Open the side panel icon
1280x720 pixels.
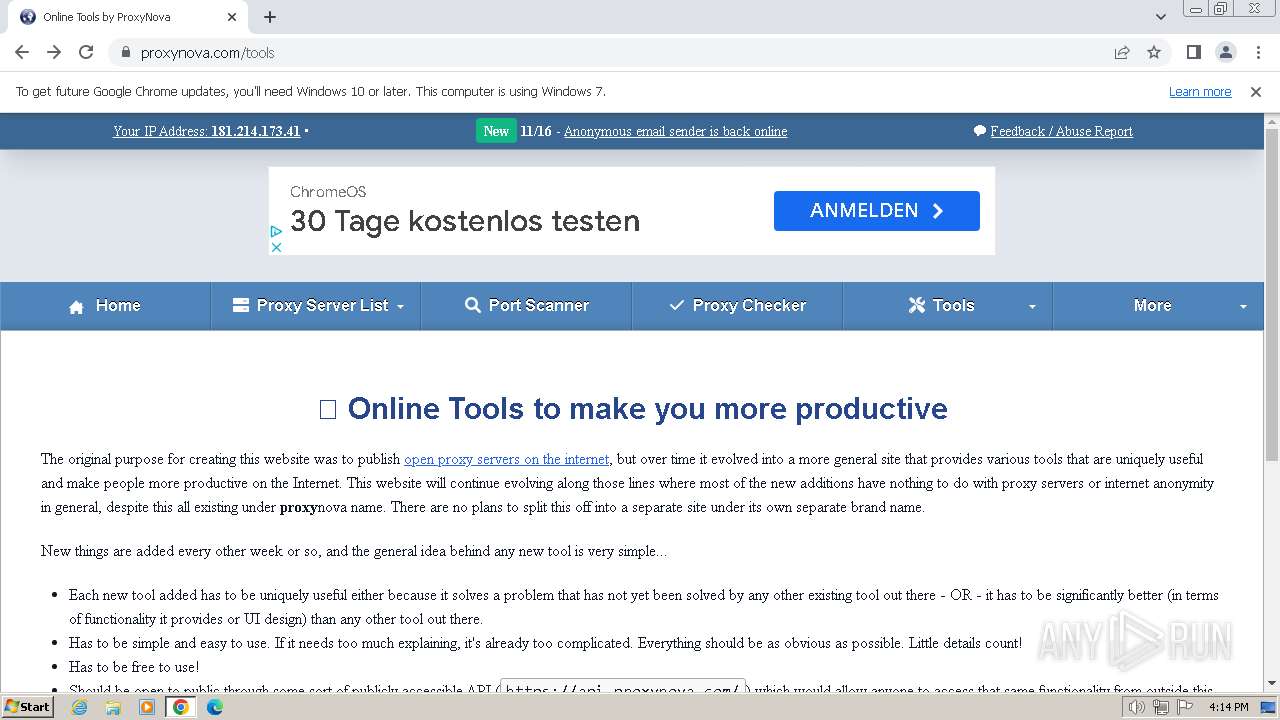pyautogui.click(x=1193, y=52)
